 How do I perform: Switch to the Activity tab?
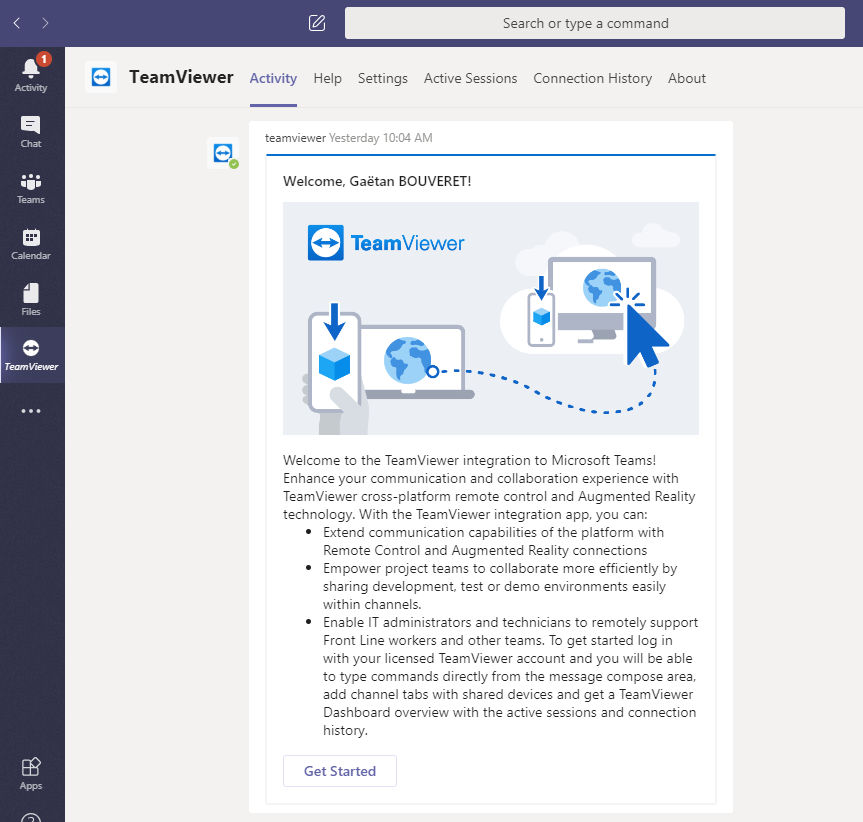[x=273, y=78]
